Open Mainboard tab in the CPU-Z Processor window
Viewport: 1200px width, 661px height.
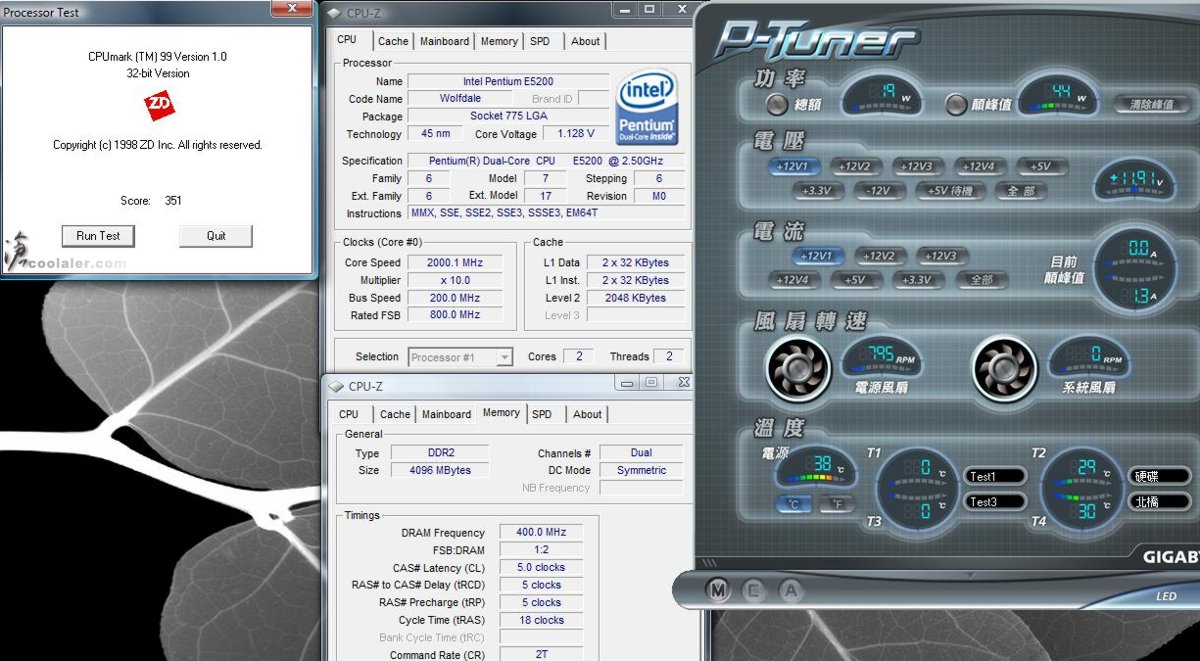pyautogui.click(x=444, y=41)
